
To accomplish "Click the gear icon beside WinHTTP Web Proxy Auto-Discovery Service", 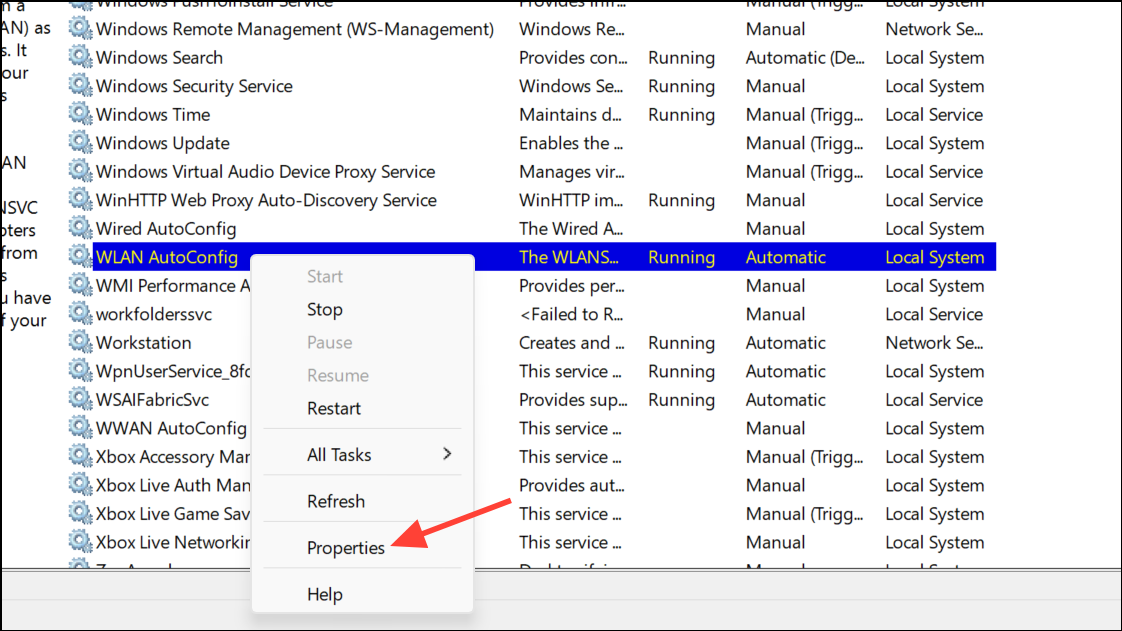I will pyautogui.click(x=80, y=200).
